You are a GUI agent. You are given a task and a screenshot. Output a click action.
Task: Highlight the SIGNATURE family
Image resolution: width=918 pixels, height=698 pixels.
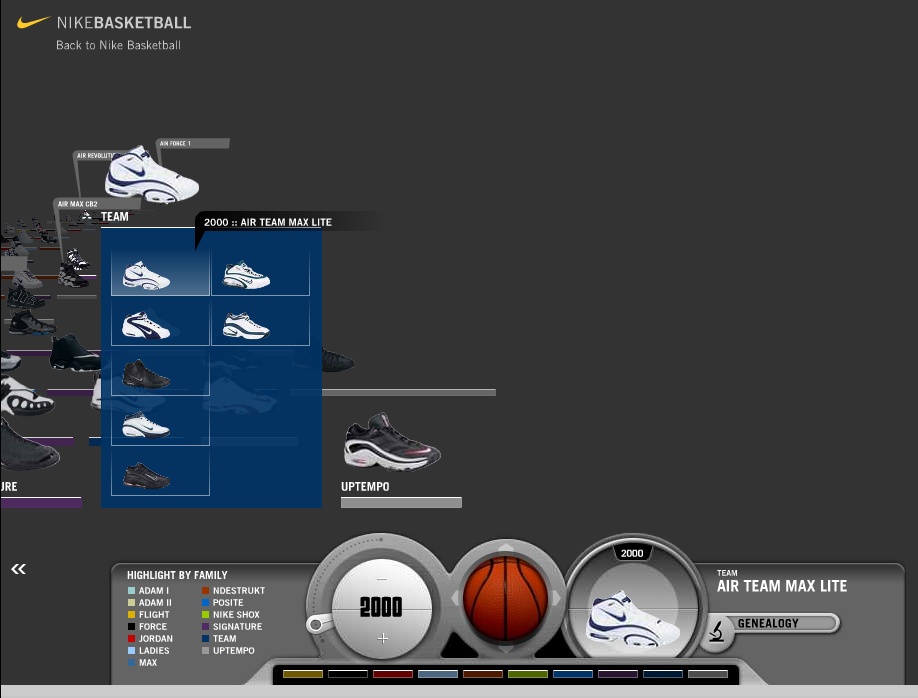pos(232,627)
